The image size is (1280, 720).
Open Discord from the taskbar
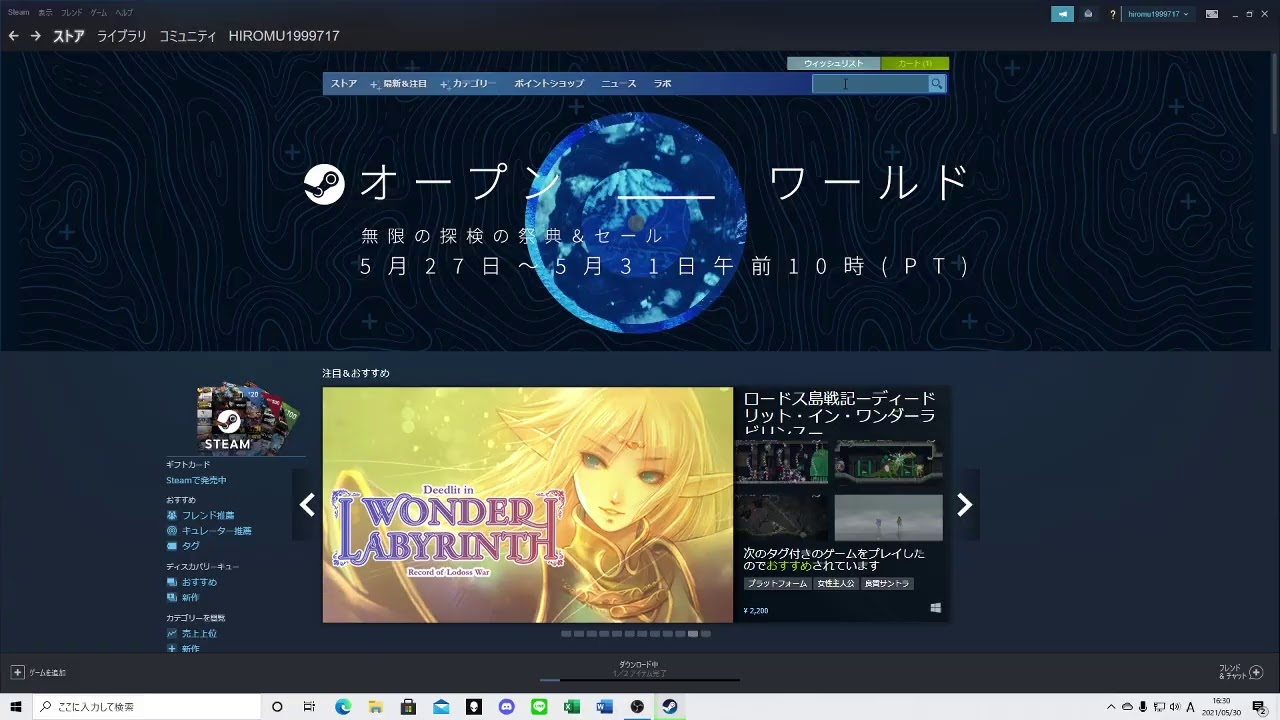[506, 707]
